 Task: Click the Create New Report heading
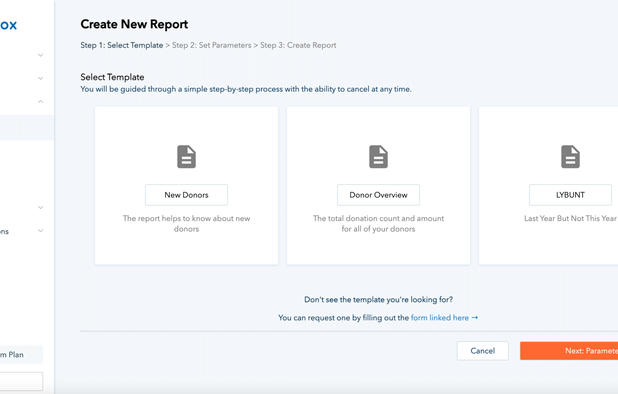click(134, 24)
